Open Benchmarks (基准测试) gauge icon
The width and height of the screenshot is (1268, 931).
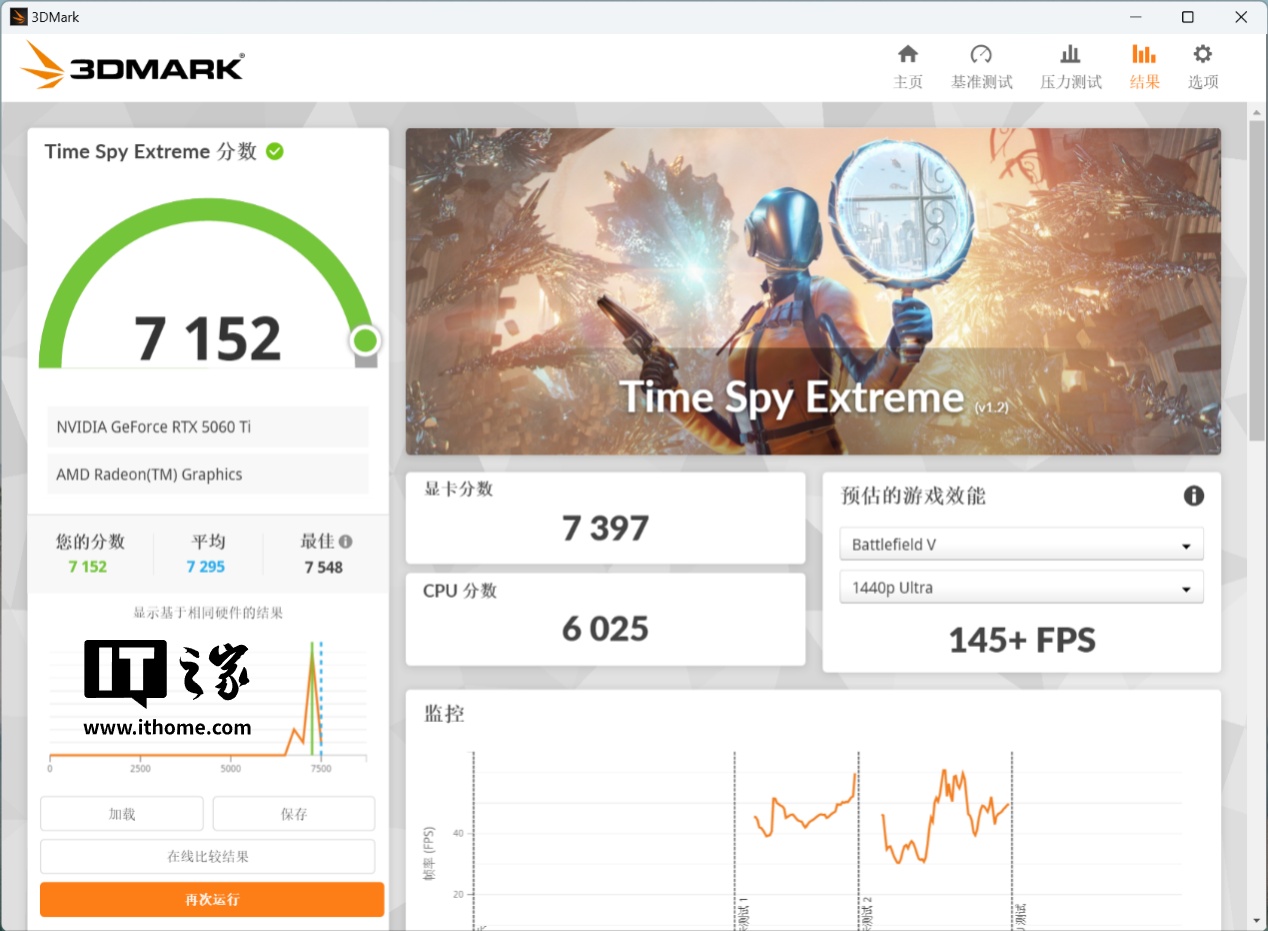[981, 56]
